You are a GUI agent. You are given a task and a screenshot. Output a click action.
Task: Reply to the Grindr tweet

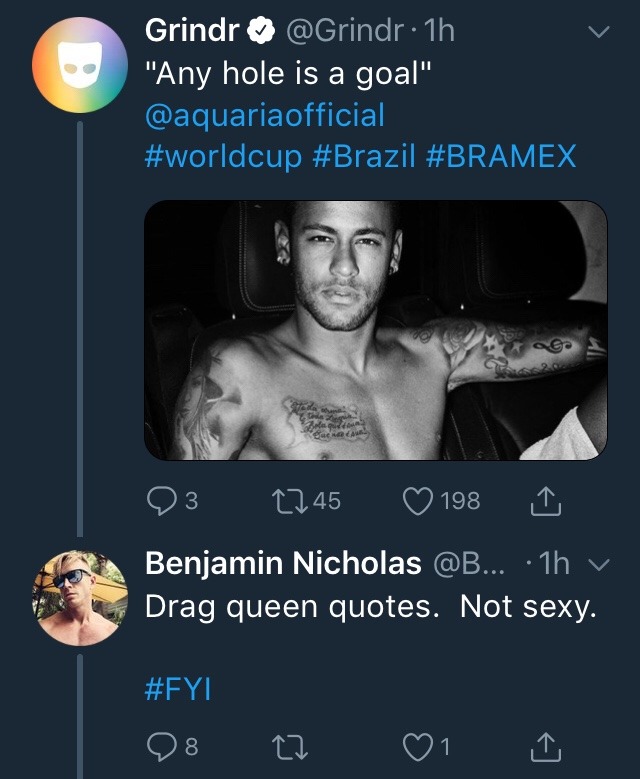(161, 500)
